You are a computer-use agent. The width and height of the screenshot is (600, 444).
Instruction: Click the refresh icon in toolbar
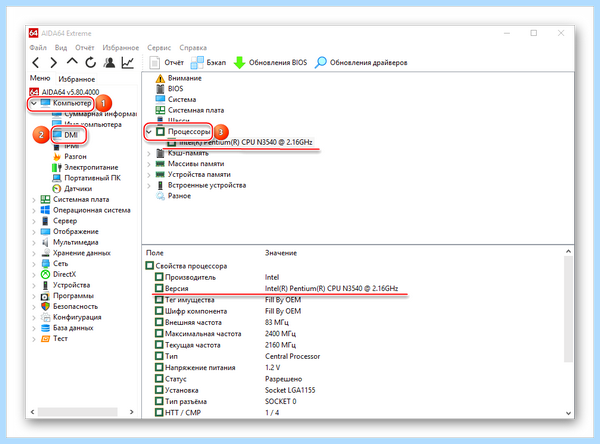(x=91, y=62)
